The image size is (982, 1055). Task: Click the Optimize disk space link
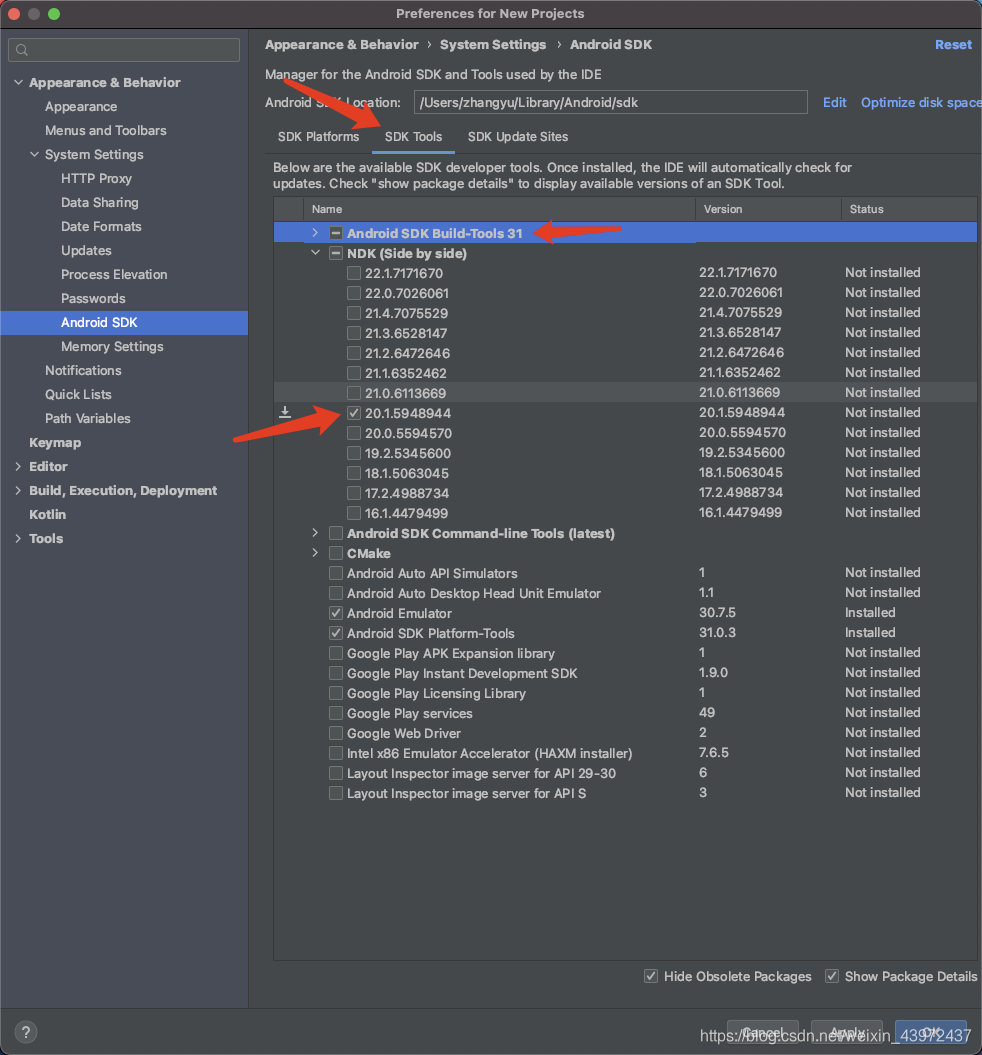point(921,102)
